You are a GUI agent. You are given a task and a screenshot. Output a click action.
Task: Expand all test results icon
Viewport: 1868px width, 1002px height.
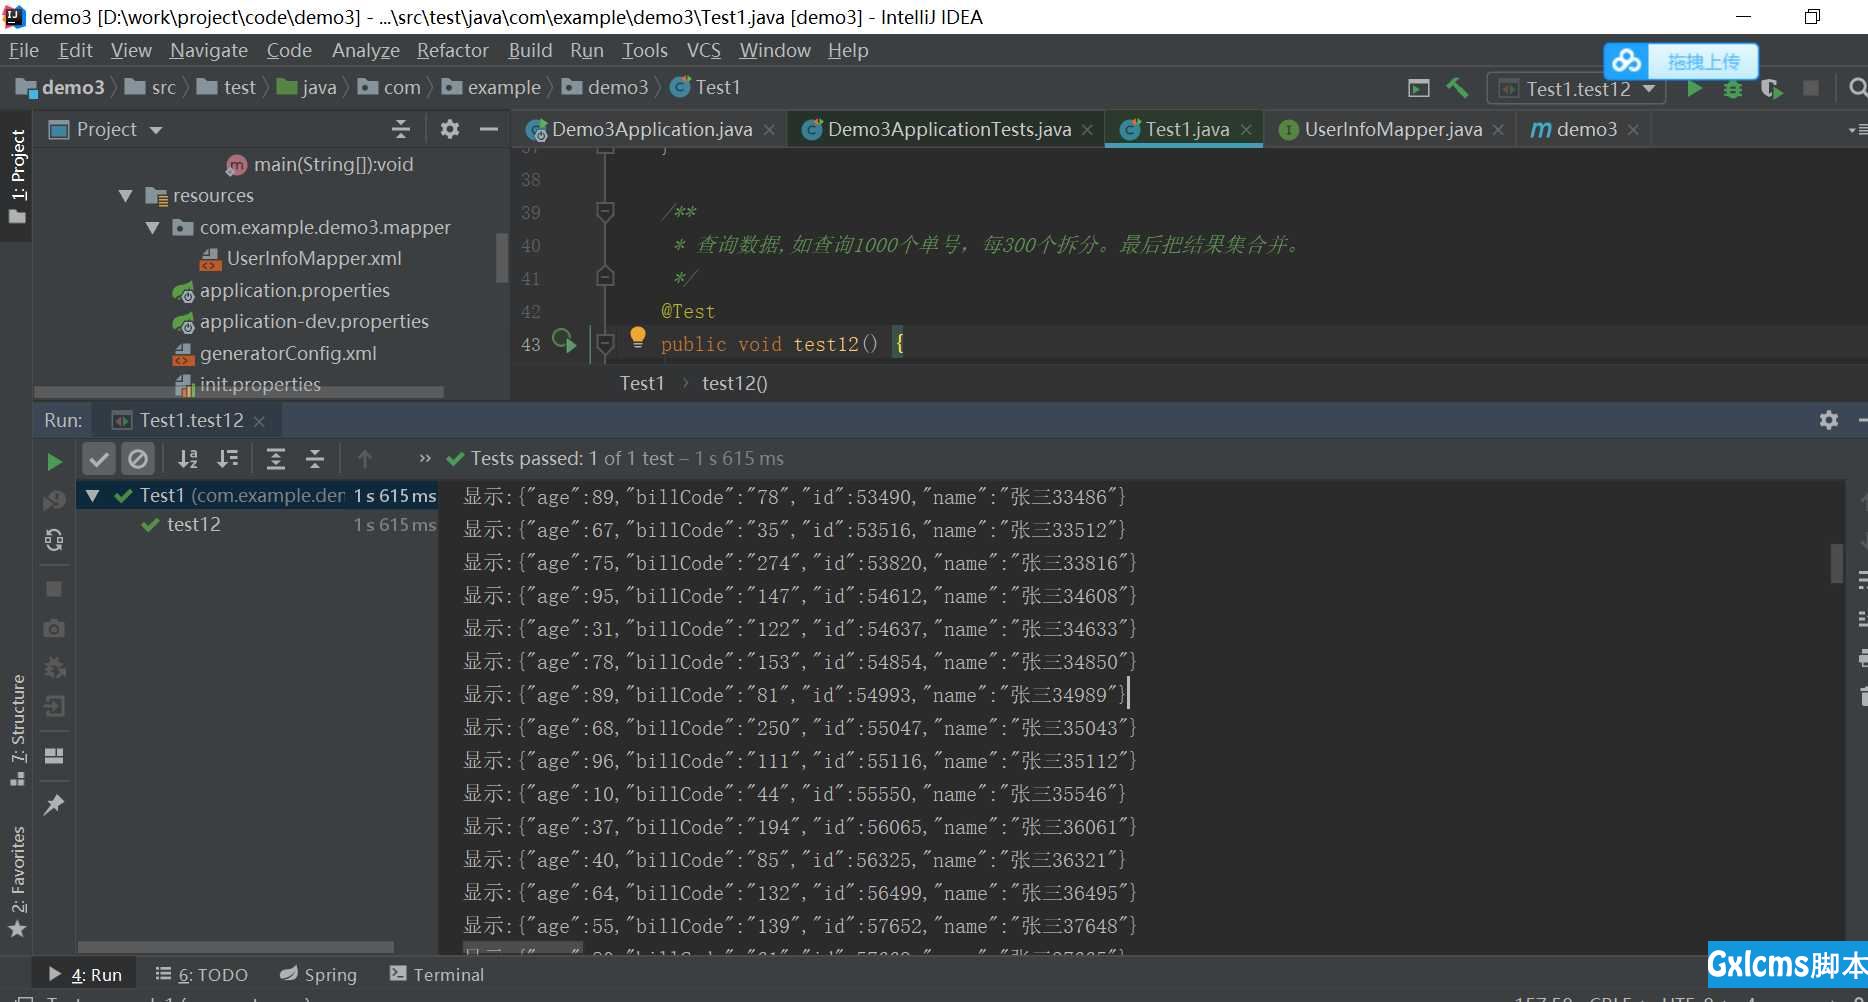click(276, 459)
